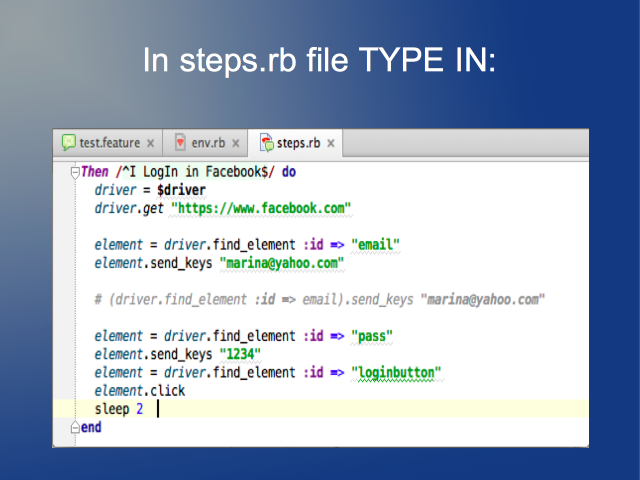Collapse the Then block fold marker
The height and width of the screenshot is (480, 640).
pos(75,173)
